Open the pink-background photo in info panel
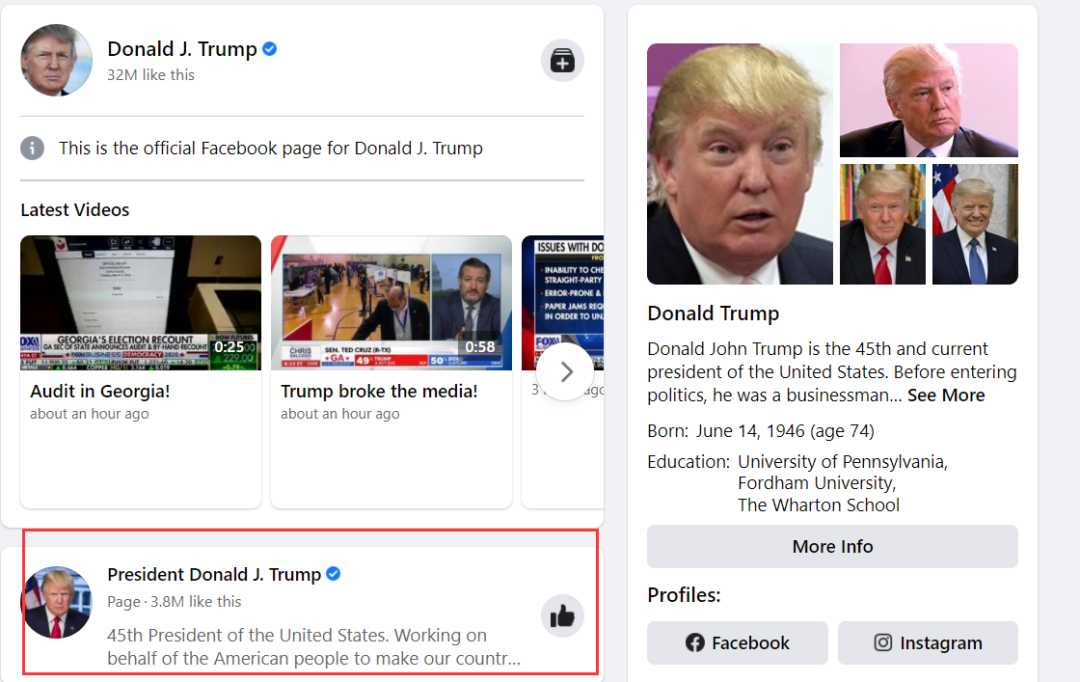The image size is (1080, 682). (x=928, y=100)
